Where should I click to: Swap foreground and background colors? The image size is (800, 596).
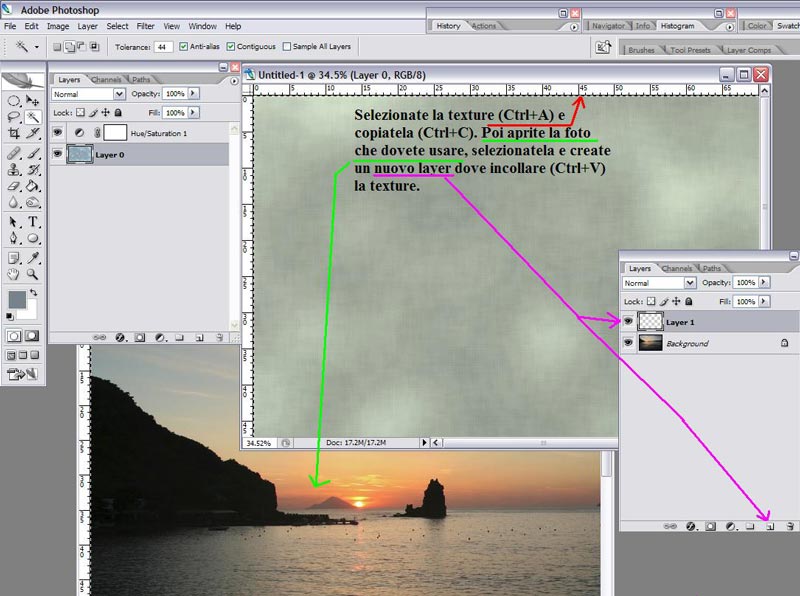point(34,292)
